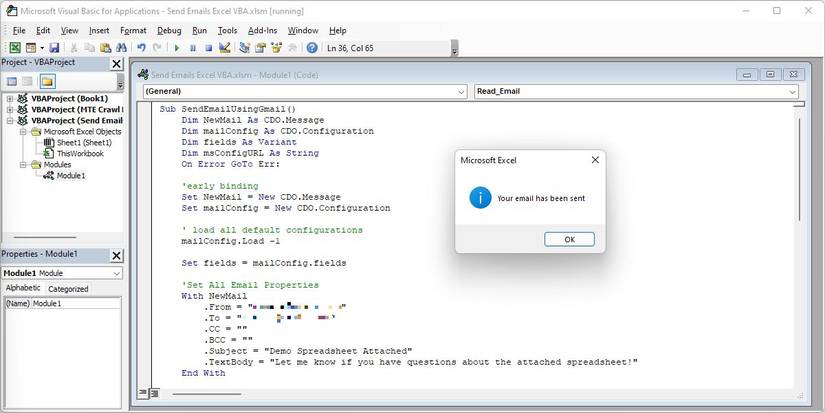Undo the last action using the toolbar
825x413 pixels.
(x=141, y=48)
